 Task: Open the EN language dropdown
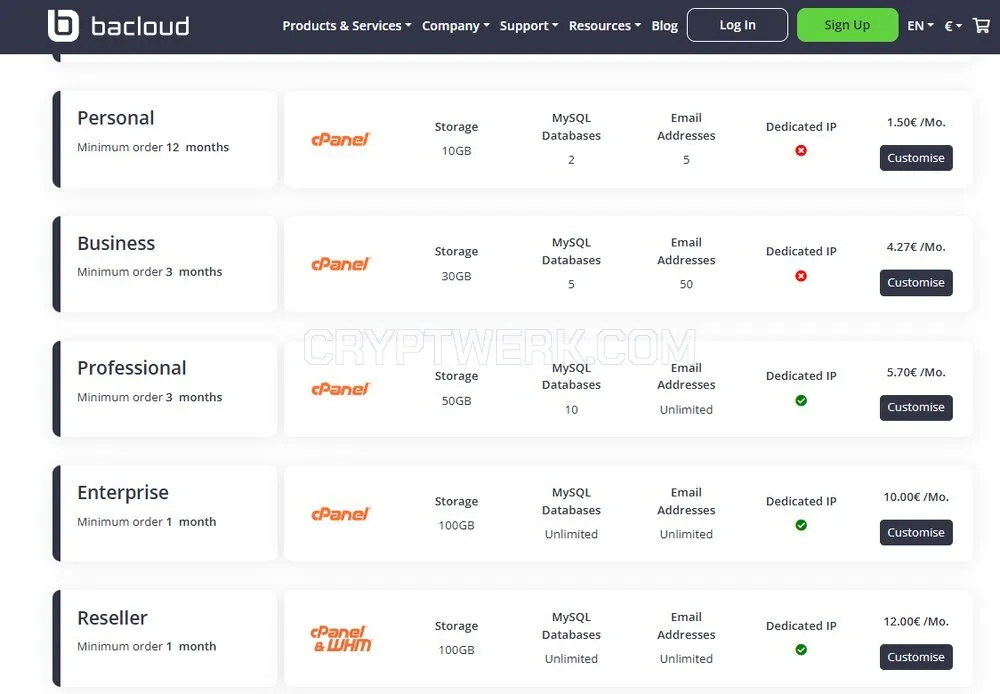point(920,26)
